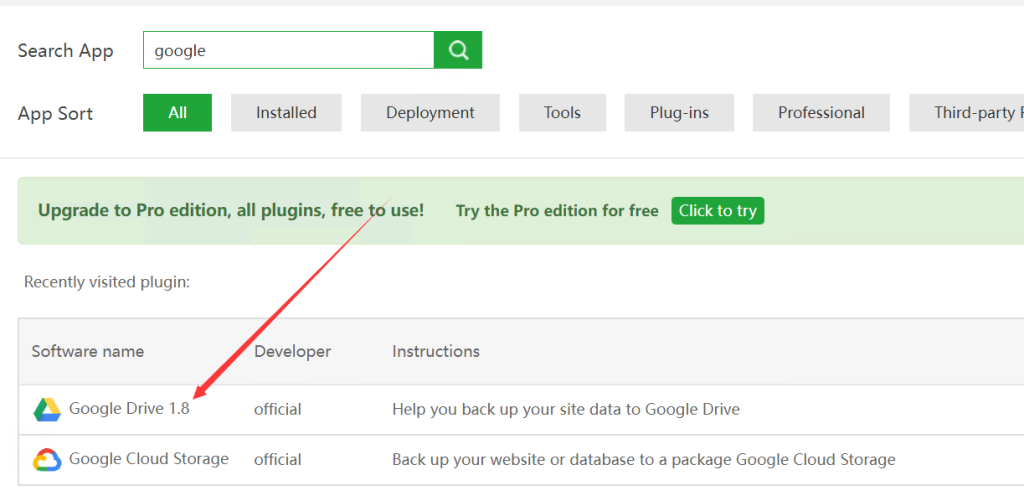Click the Google Cloud Storage description text
The image size is (1024, 501).
pos(643,460)
